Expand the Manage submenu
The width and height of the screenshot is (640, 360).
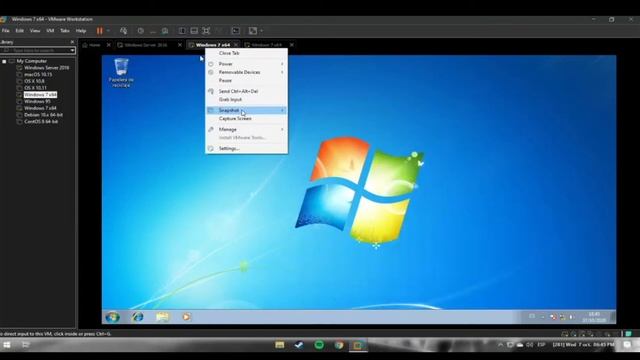click(247, 129)
